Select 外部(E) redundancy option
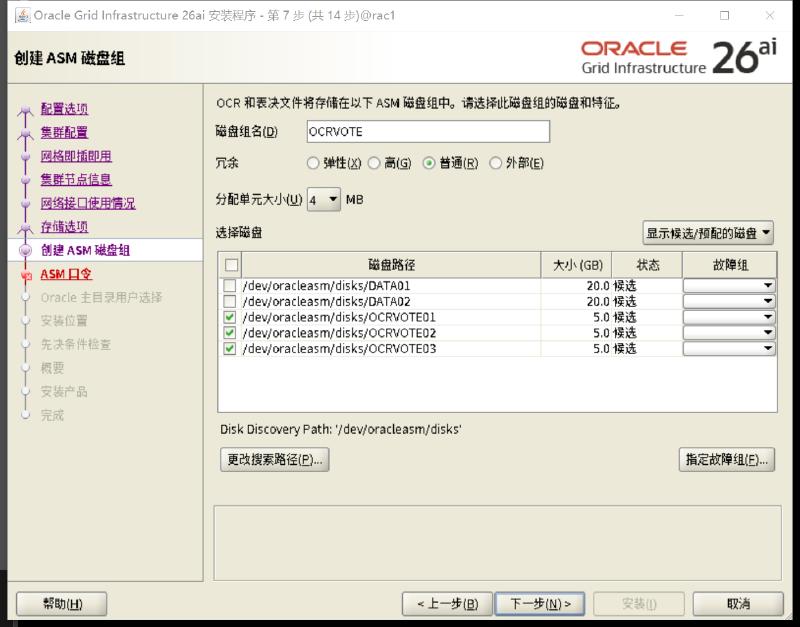800x627 pixels. pos(495,163)
